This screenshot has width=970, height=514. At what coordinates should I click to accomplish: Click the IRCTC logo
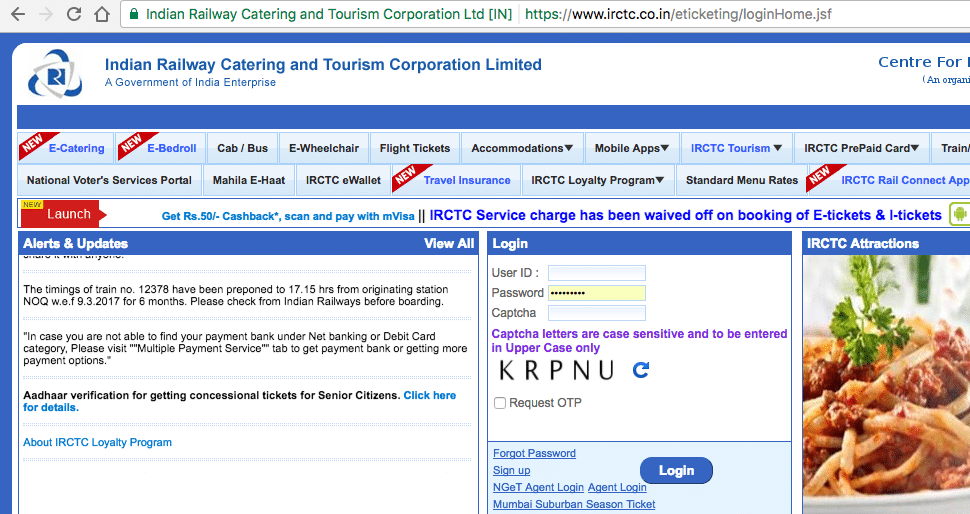(x=55, y=74)
